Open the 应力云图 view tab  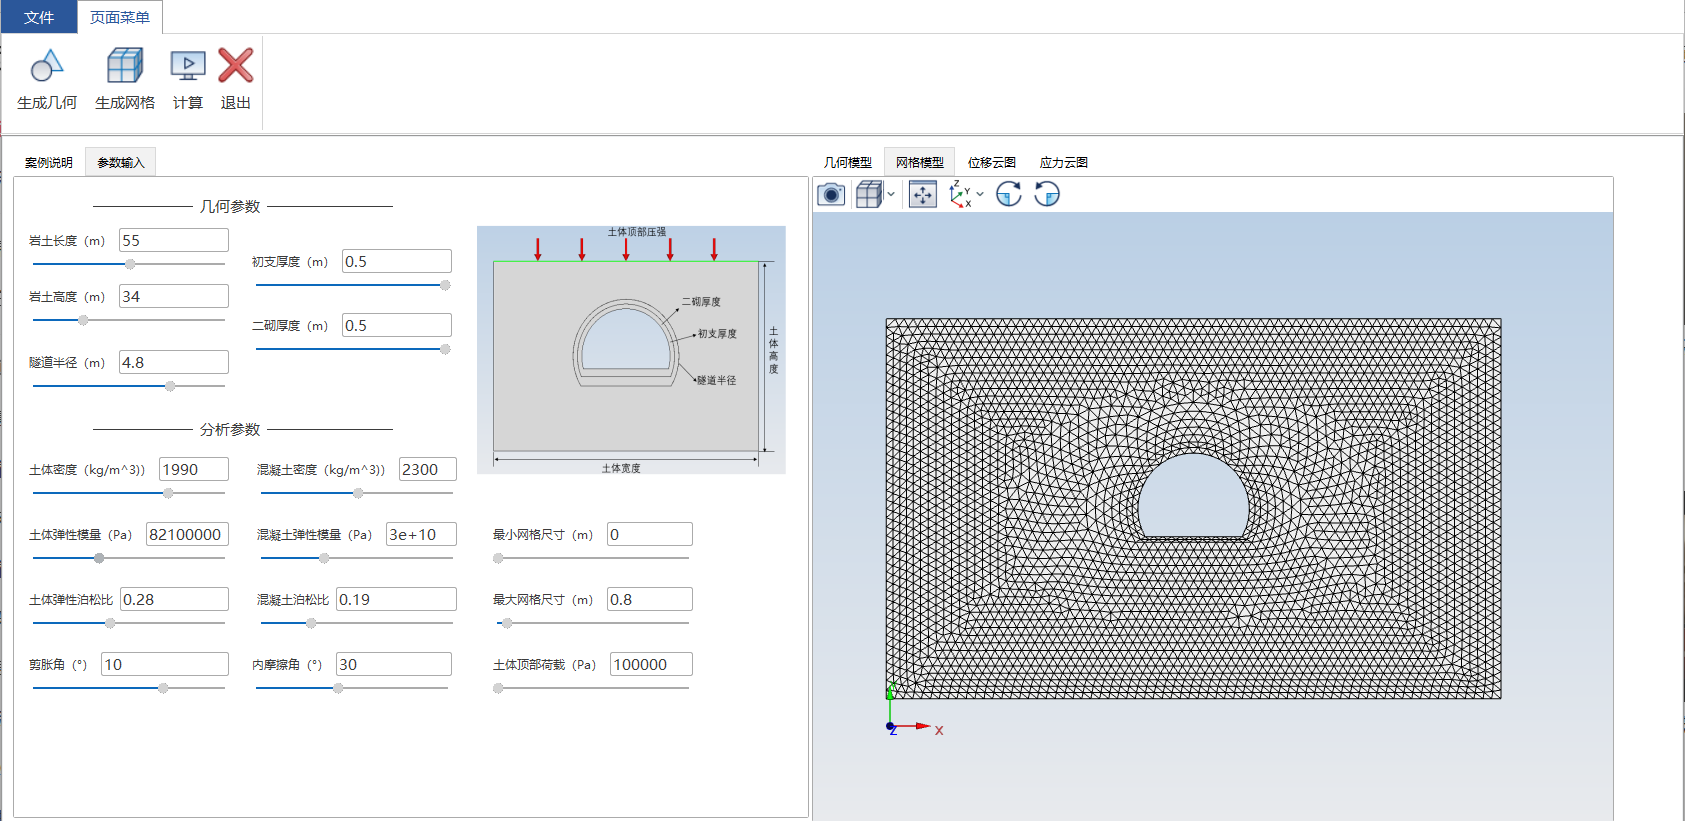tap(1064, 162)
